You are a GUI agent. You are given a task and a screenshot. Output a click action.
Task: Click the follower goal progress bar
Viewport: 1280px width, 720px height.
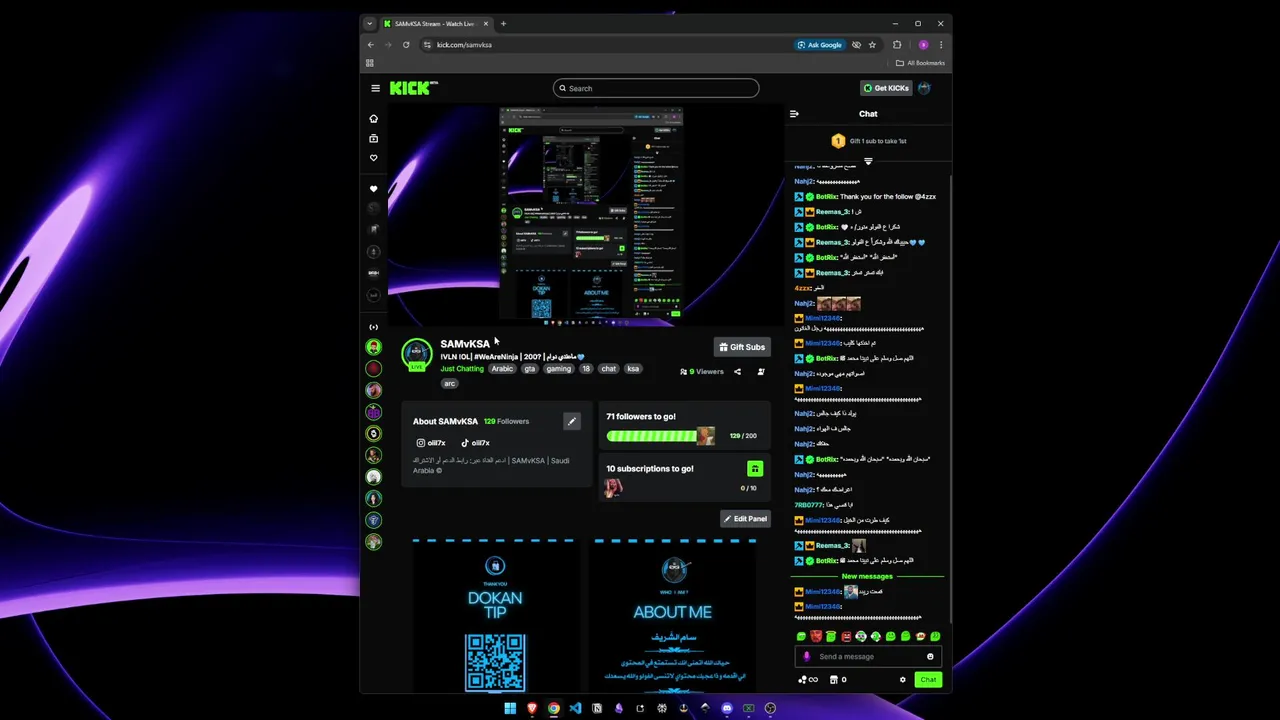pyautogui.click(x=660, y=436)
